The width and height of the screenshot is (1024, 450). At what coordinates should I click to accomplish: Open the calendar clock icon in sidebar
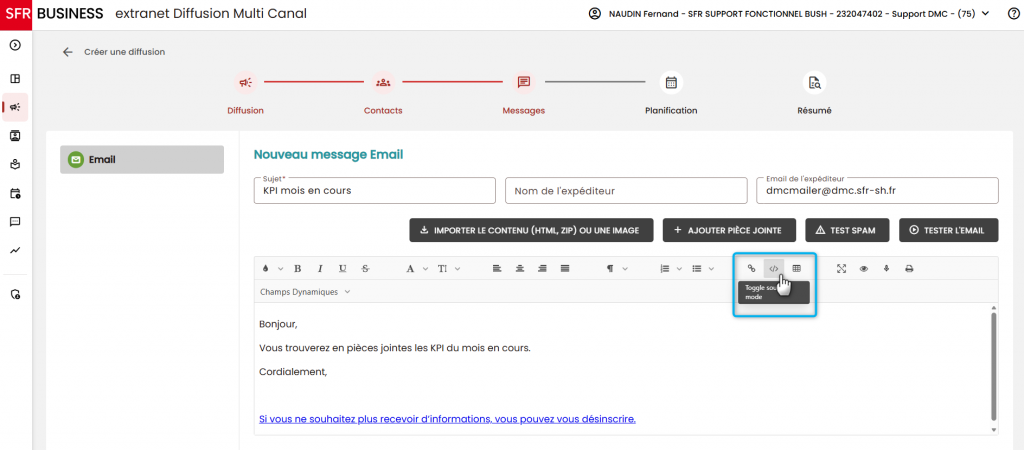point(15,193)
